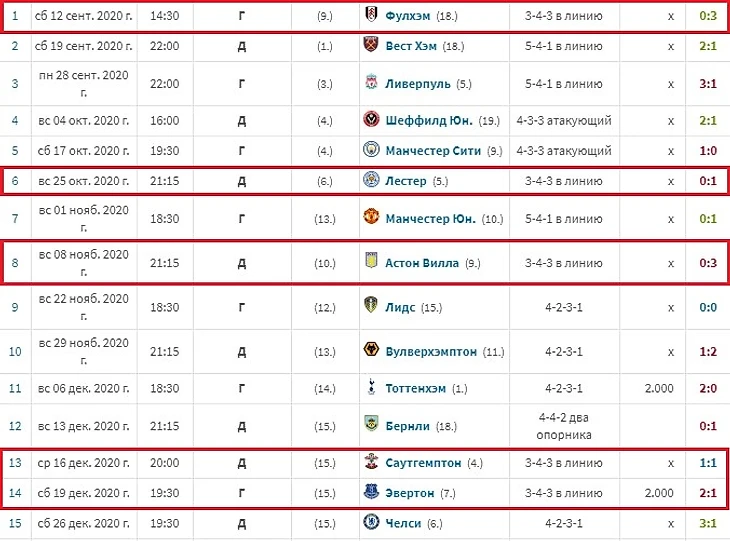This screenshot has width=730, height=541.
Task: Open the 0:3 score against Фулхэм
Action: tap(707, 16)
